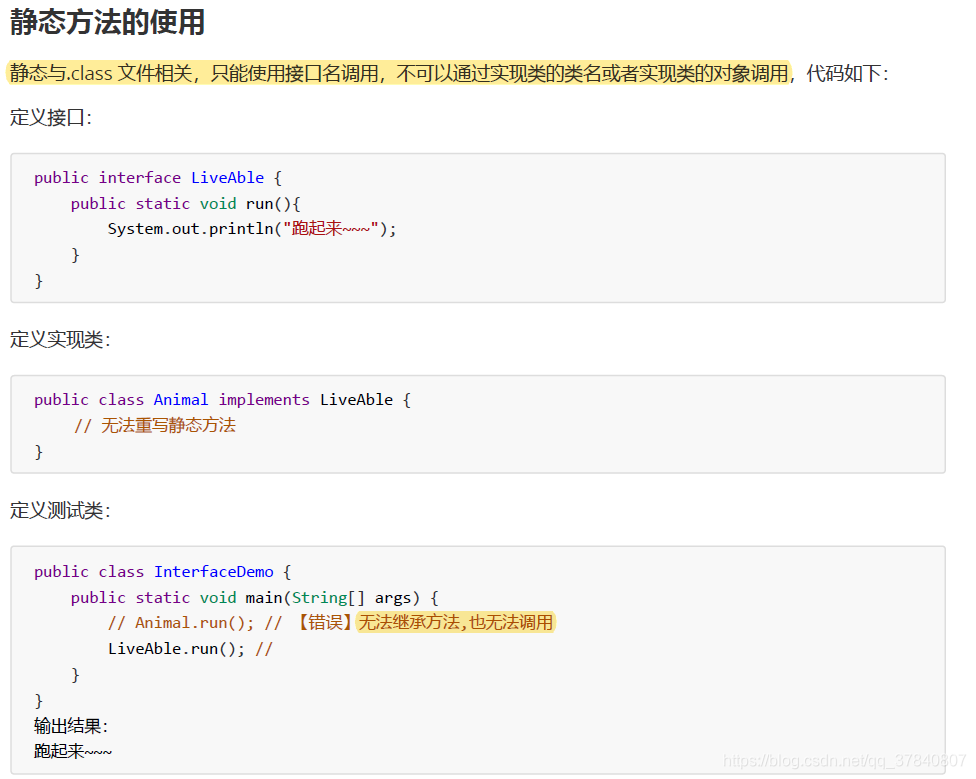Image resolution: width=976 pixels, height=779 pixels.
Task: Click the line LiveAble.run(); //
Action: point(190,649)
